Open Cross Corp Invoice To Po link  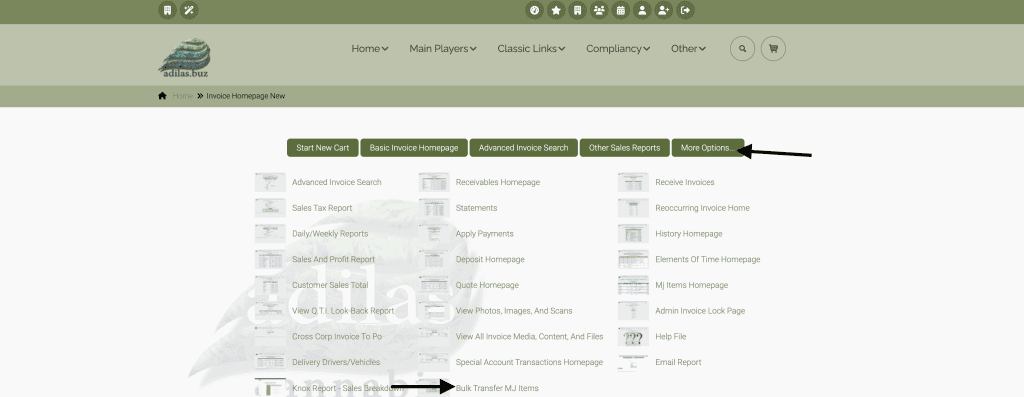(x=337, y=336)
